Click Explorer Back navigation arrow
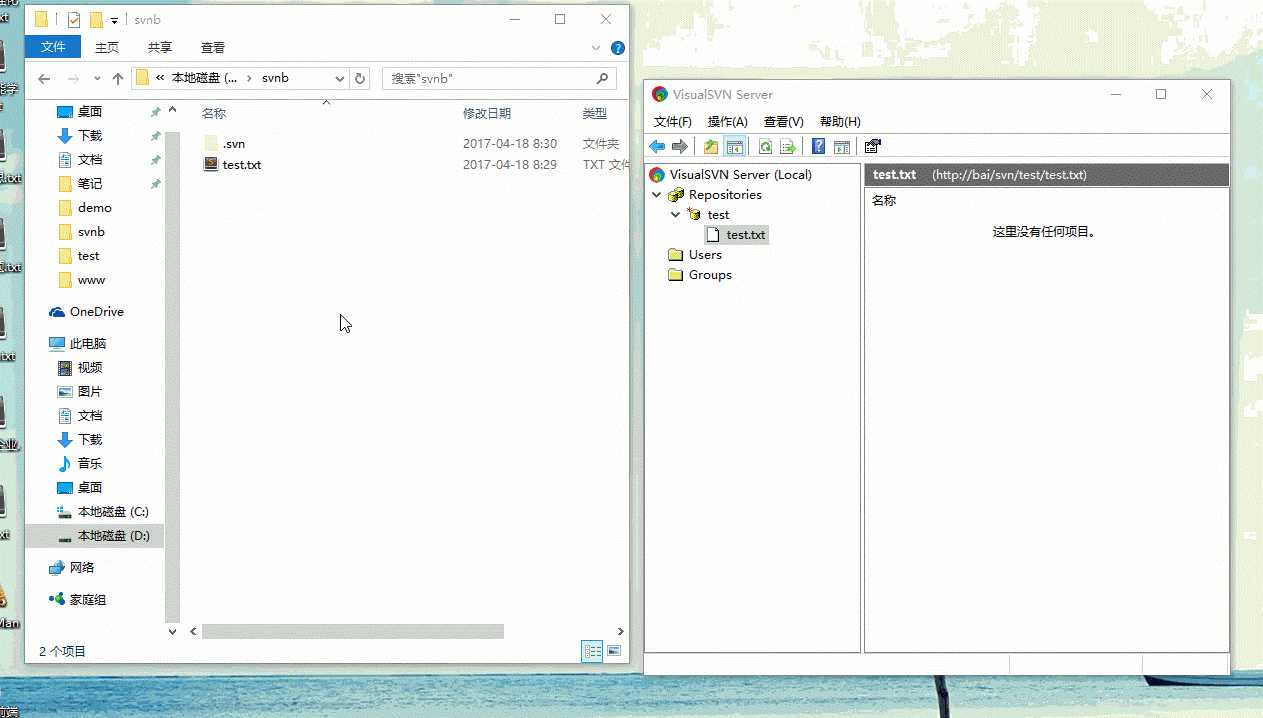The width and height of the screenshot is (1263, 718). tap(45, 78)
